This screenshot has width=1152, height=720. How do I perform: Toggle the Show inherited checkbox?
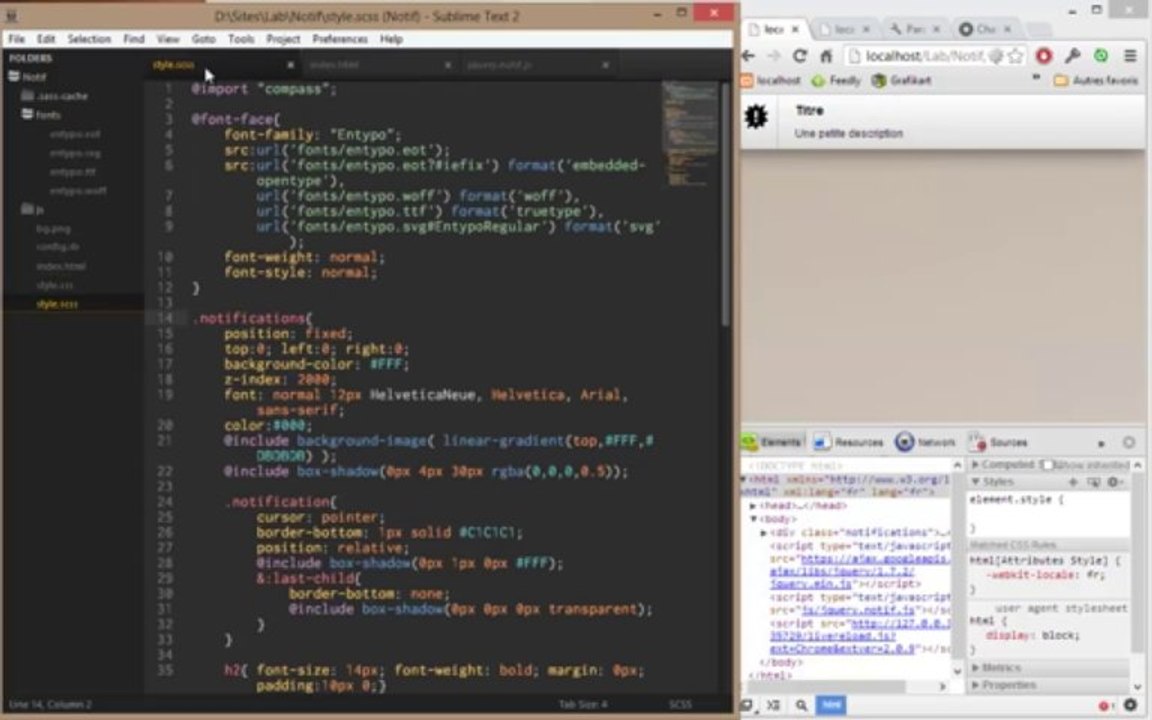tap(1048, 464)
